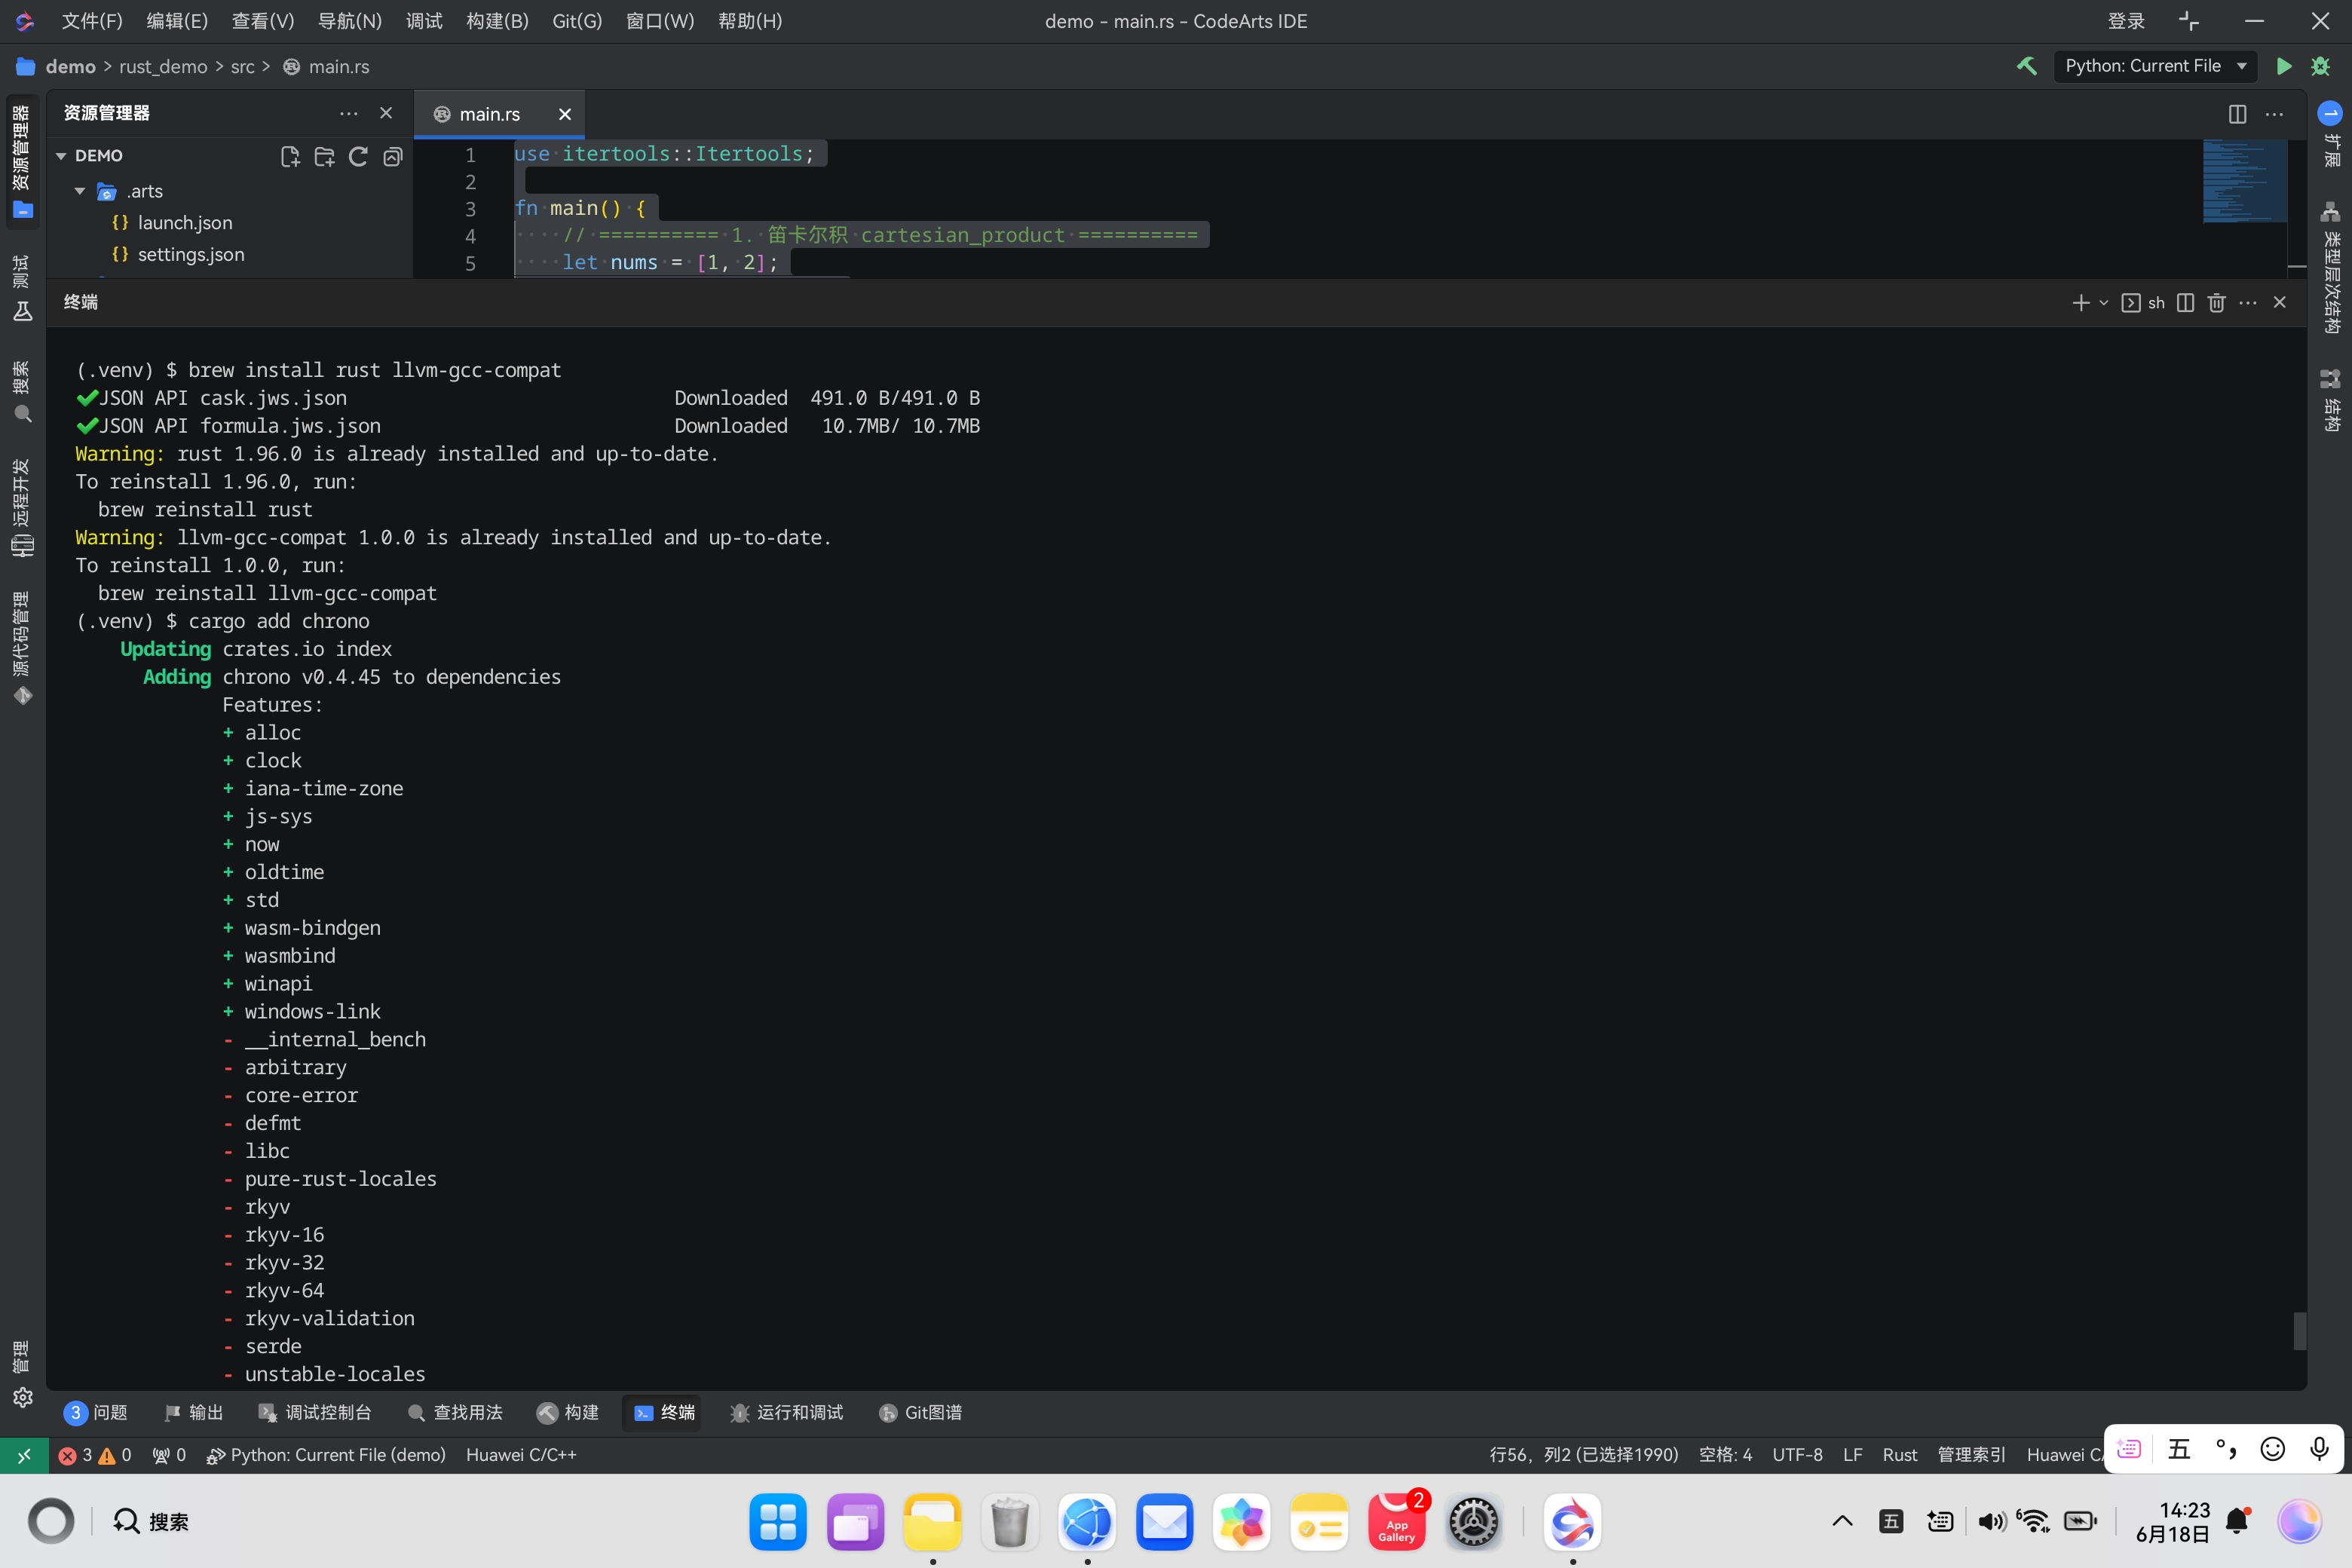Click the 搜索 search box on the taskbar
Screen dimensions: 2352x1568
click(150, 1521)
